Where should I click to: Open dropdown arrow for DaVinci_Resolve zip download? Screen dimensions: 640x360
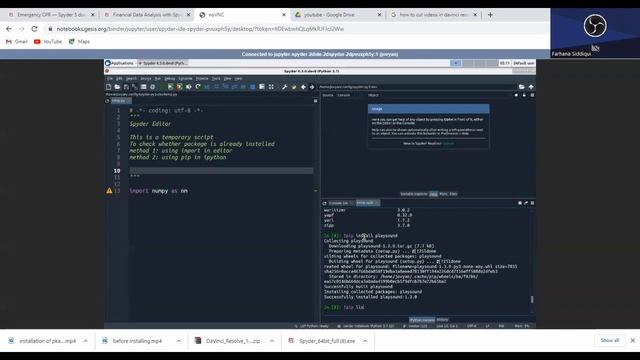click(272, 341)
